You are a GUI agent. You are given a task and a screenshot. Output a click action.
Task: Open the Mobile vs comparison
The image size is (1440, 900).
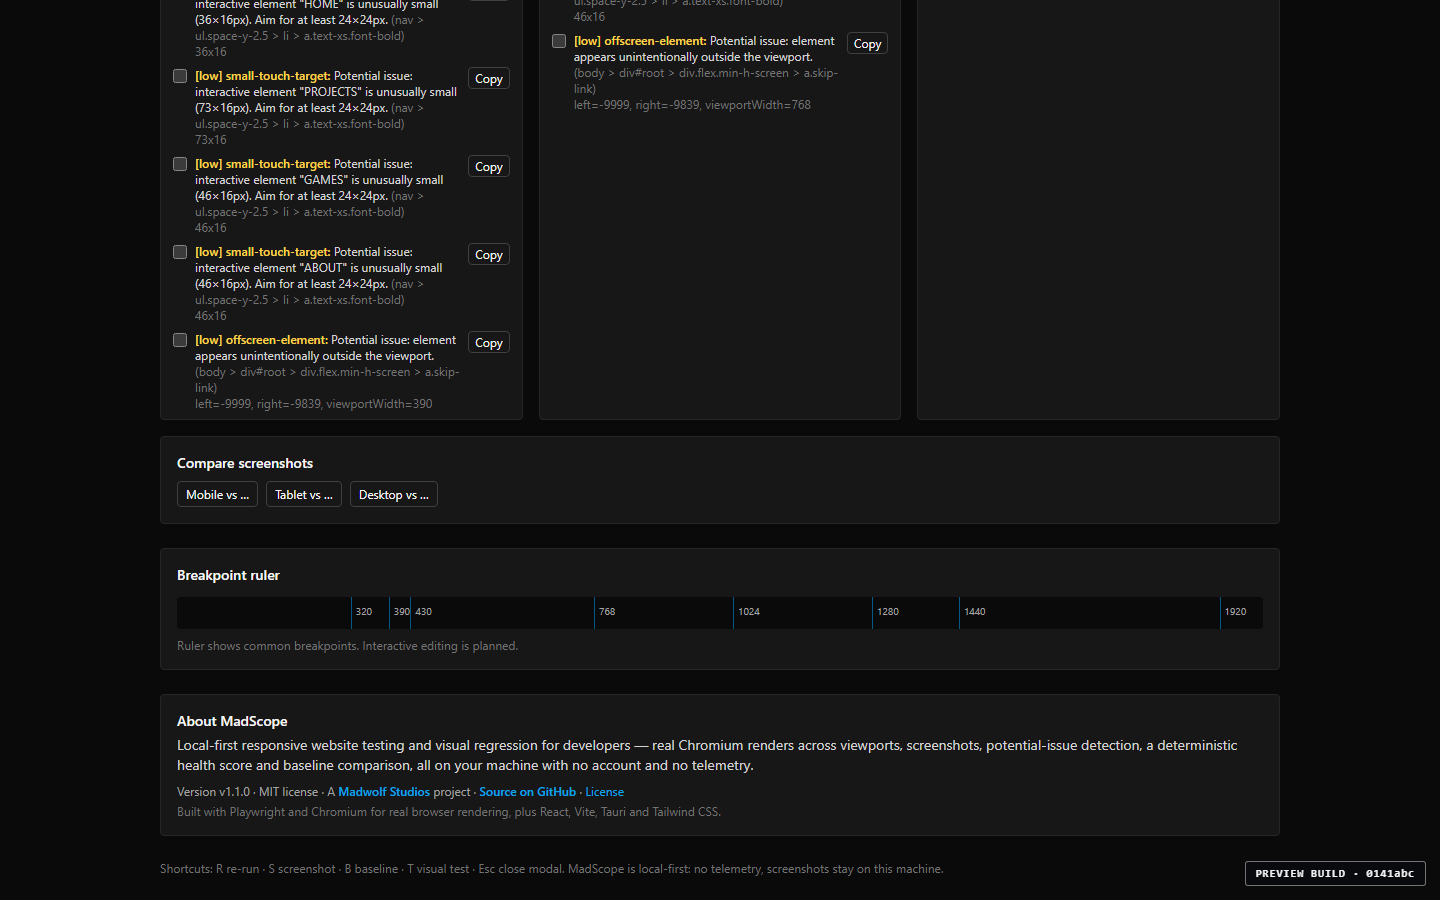pyautogui.click(x=217, y=495)
